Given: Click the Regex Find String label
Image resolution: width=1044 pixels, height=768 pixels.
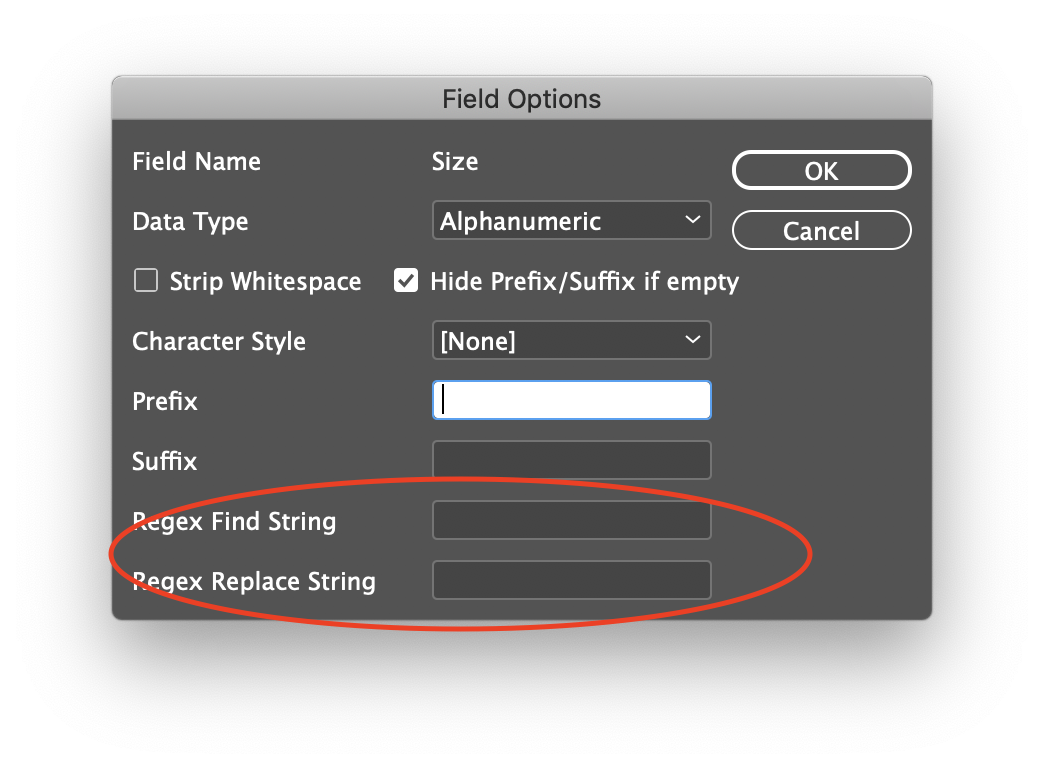Looking at the screenshot, I should pos(234,521).
